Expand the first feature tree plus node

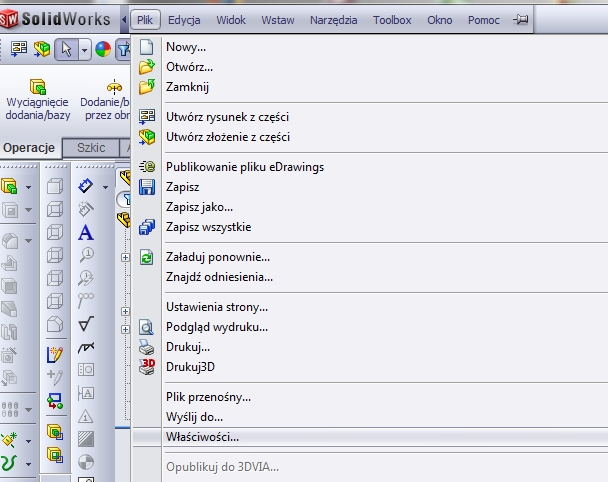[125, 258]
